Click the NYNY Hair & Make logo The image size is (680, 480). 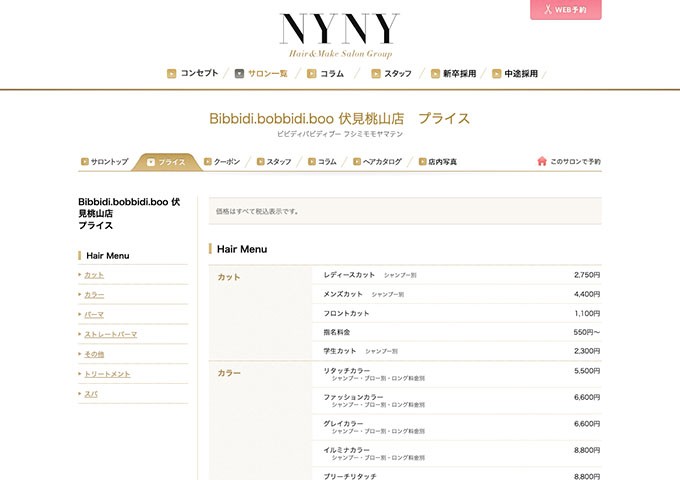[339, 34]
